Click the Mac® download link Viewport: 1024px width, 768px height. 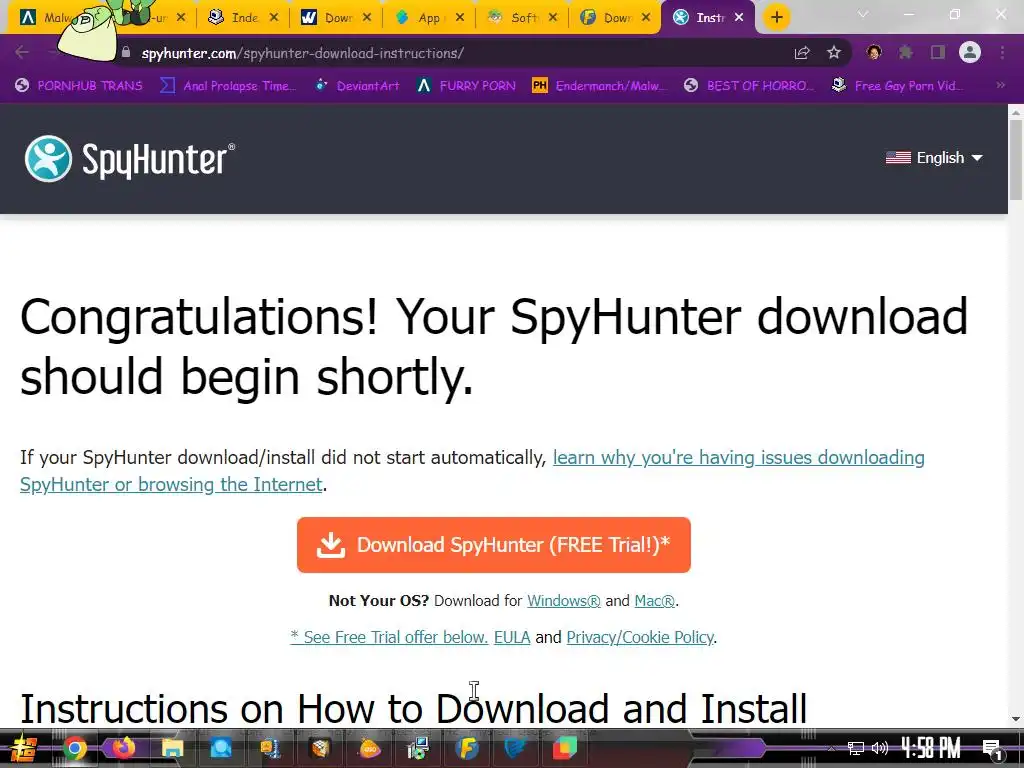(x=654, y=601)
